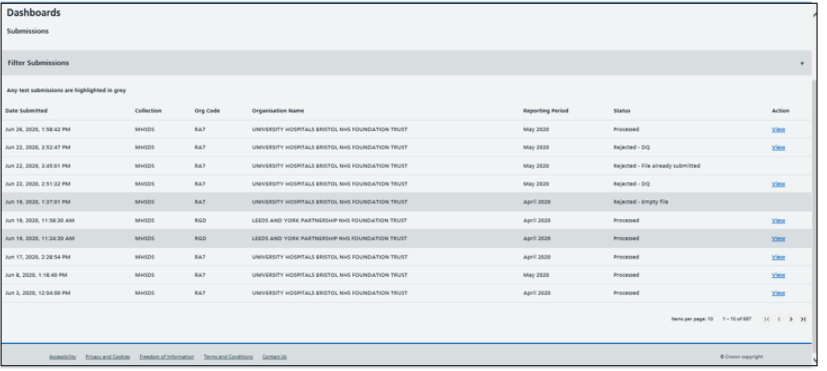Click the 'Items per page: 10' selector
827x371 pixels.
pos(692,319)
